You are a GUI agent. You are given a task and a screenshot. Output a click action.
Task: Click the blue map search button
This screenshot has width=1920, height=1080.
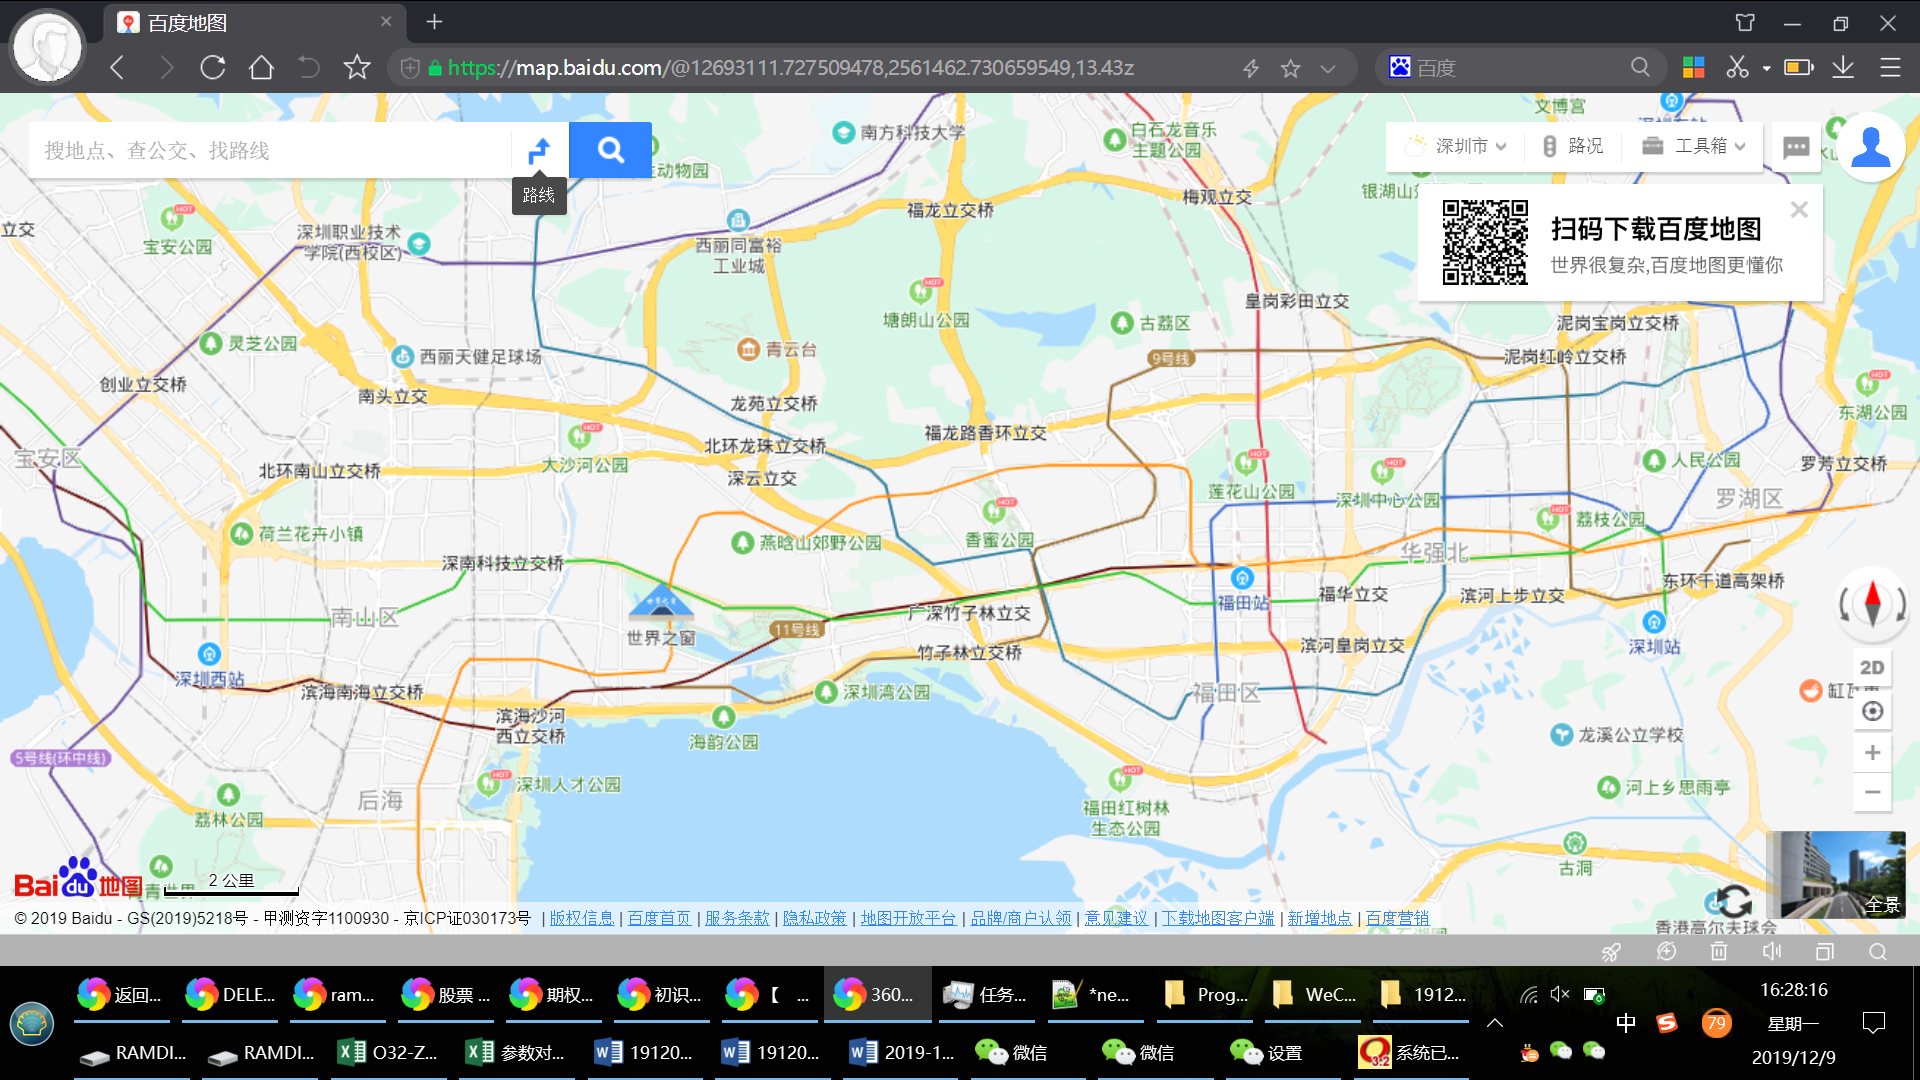pyautogui.click(x=610, y=150)
